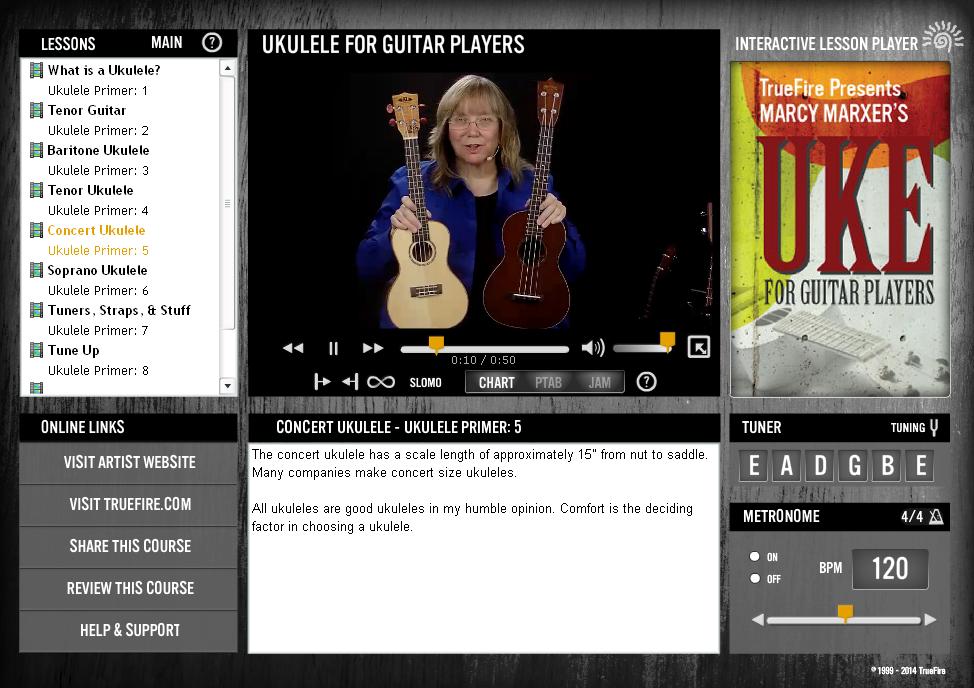Screen dimensions: 974x688
Task: Set loop start point marker icon
Action: point(322,381)
